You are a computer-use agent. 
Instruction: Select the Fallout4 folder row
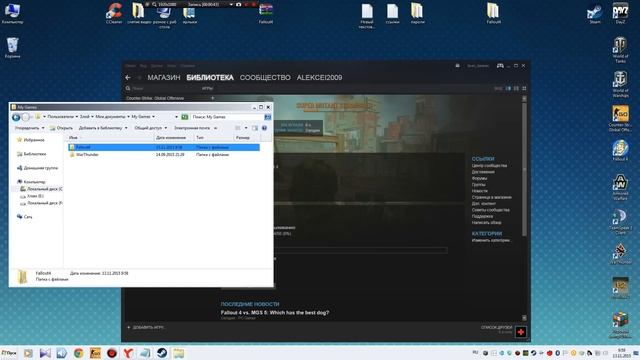pyautogui.click(x=164, y=147)
